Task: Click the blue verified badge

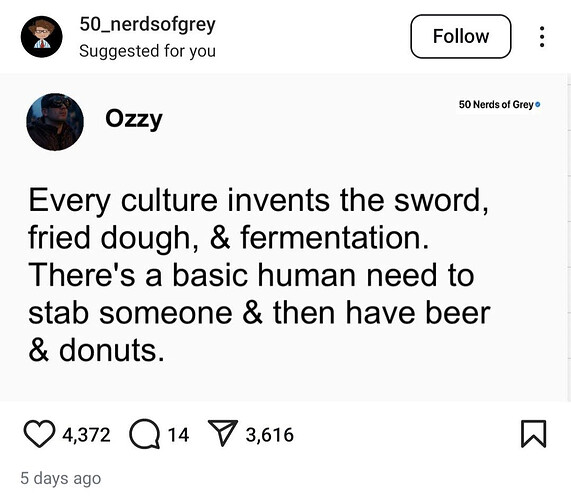Action: click(538, 105)
